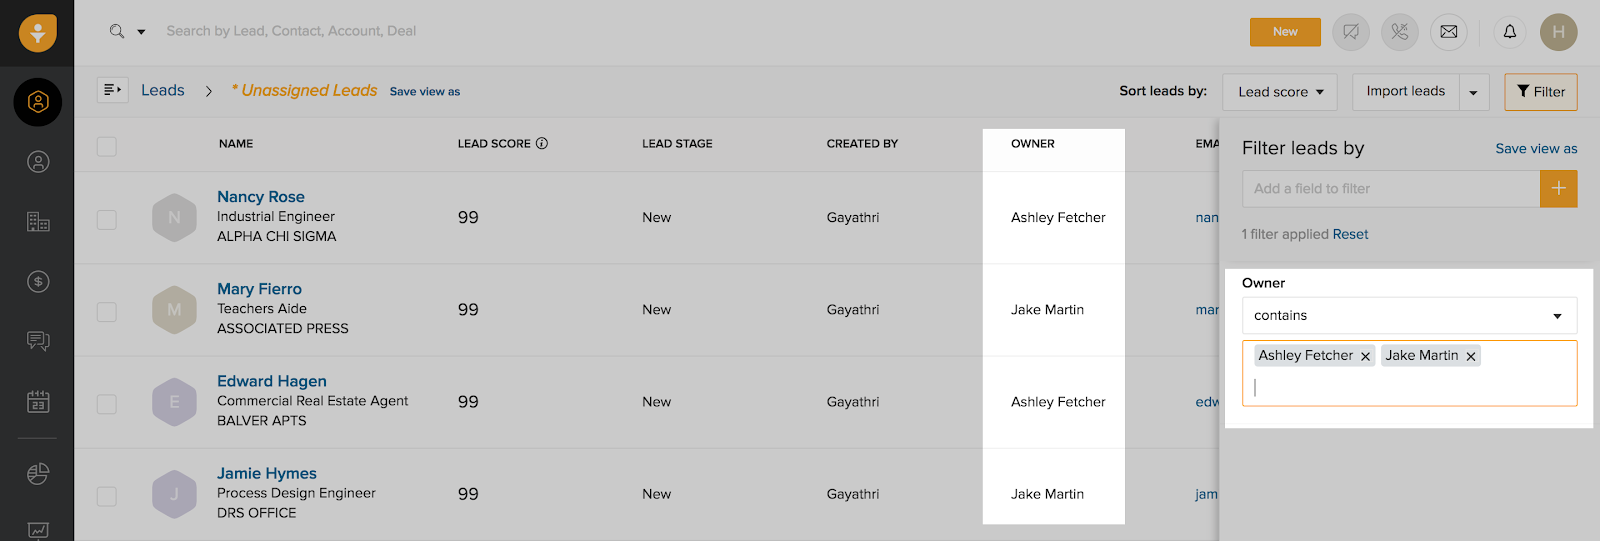Toggle the views list menu icon
1600x541 pixels.
click(113, 90)
